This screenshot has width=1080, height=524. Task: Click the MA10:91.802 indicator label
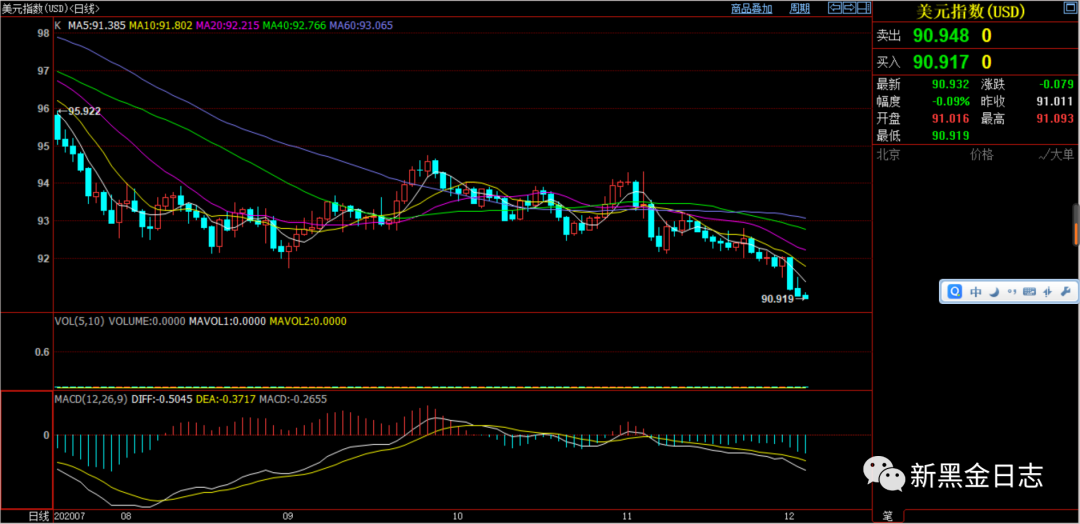click(x=162, y=25)
